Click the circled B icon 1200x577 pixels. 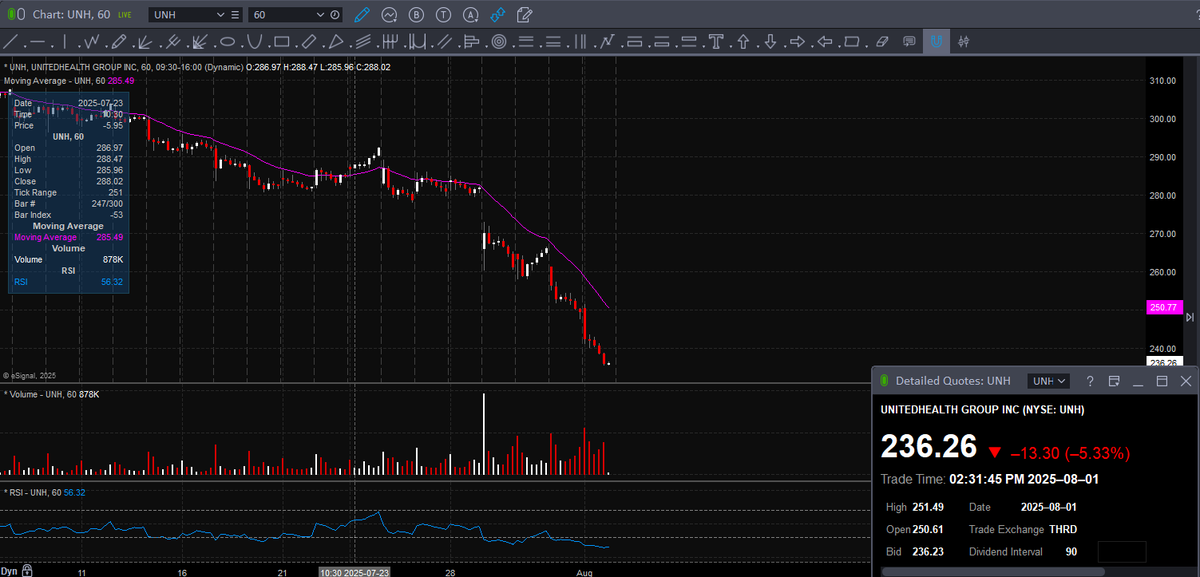click(416, 15)
